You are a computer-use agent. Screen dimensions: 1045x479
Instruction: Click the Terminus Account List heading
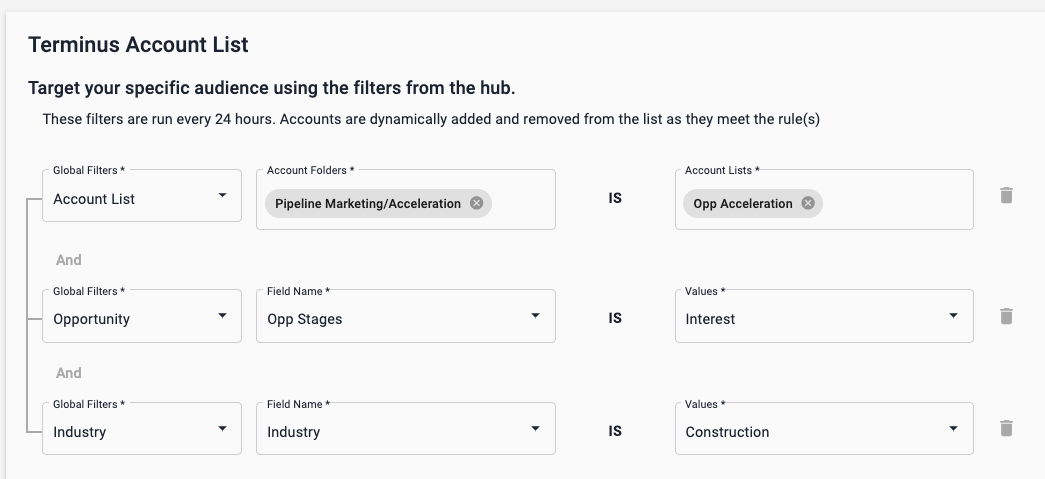pyautogui.click(x=138, y=45)
